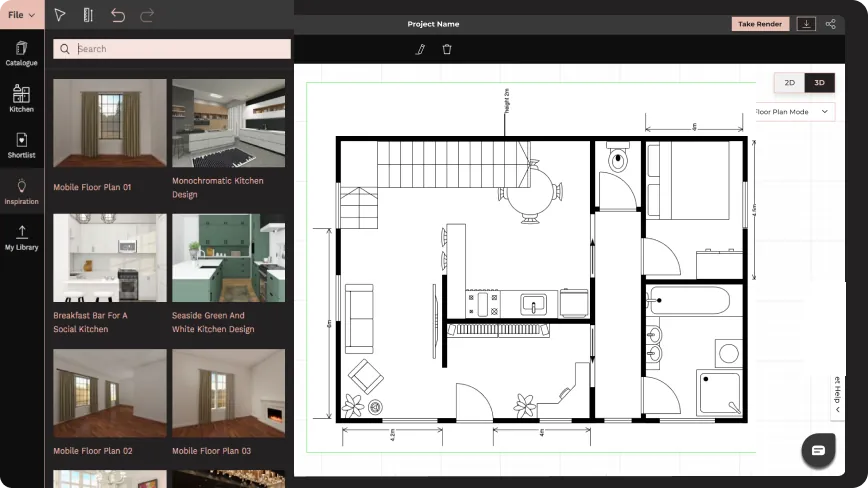Open the My Library panel

[x=22, y=238]
